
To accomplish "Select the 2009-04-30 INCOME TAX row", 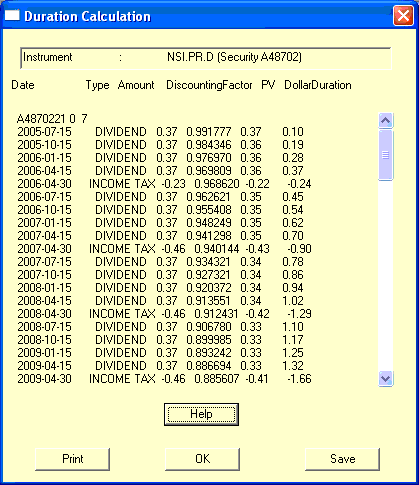I will (164, 379).
